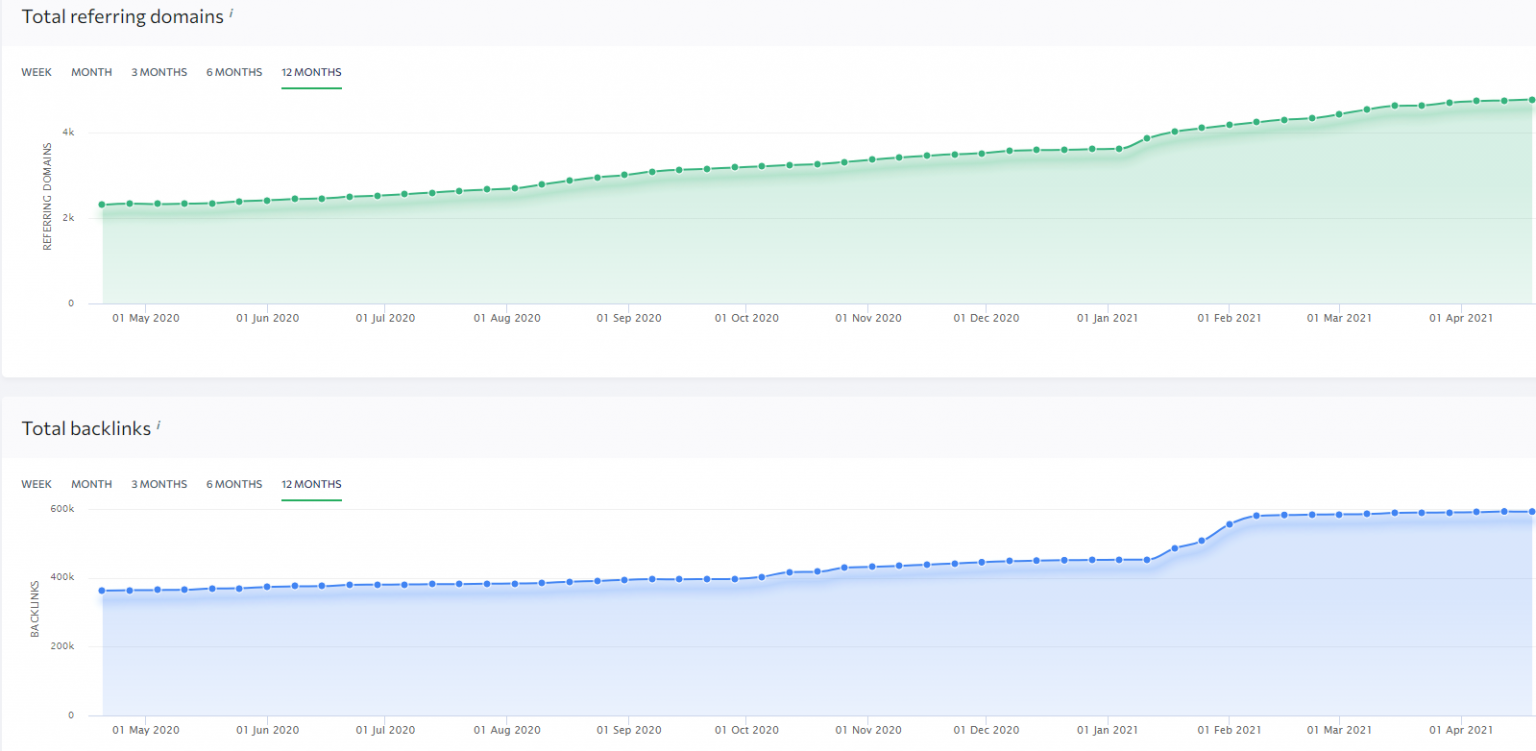This screenshot has height=751, width=1536.
Task: Click '01 Sep 2020' label on referring domains axis
Action: click(629, 318)
